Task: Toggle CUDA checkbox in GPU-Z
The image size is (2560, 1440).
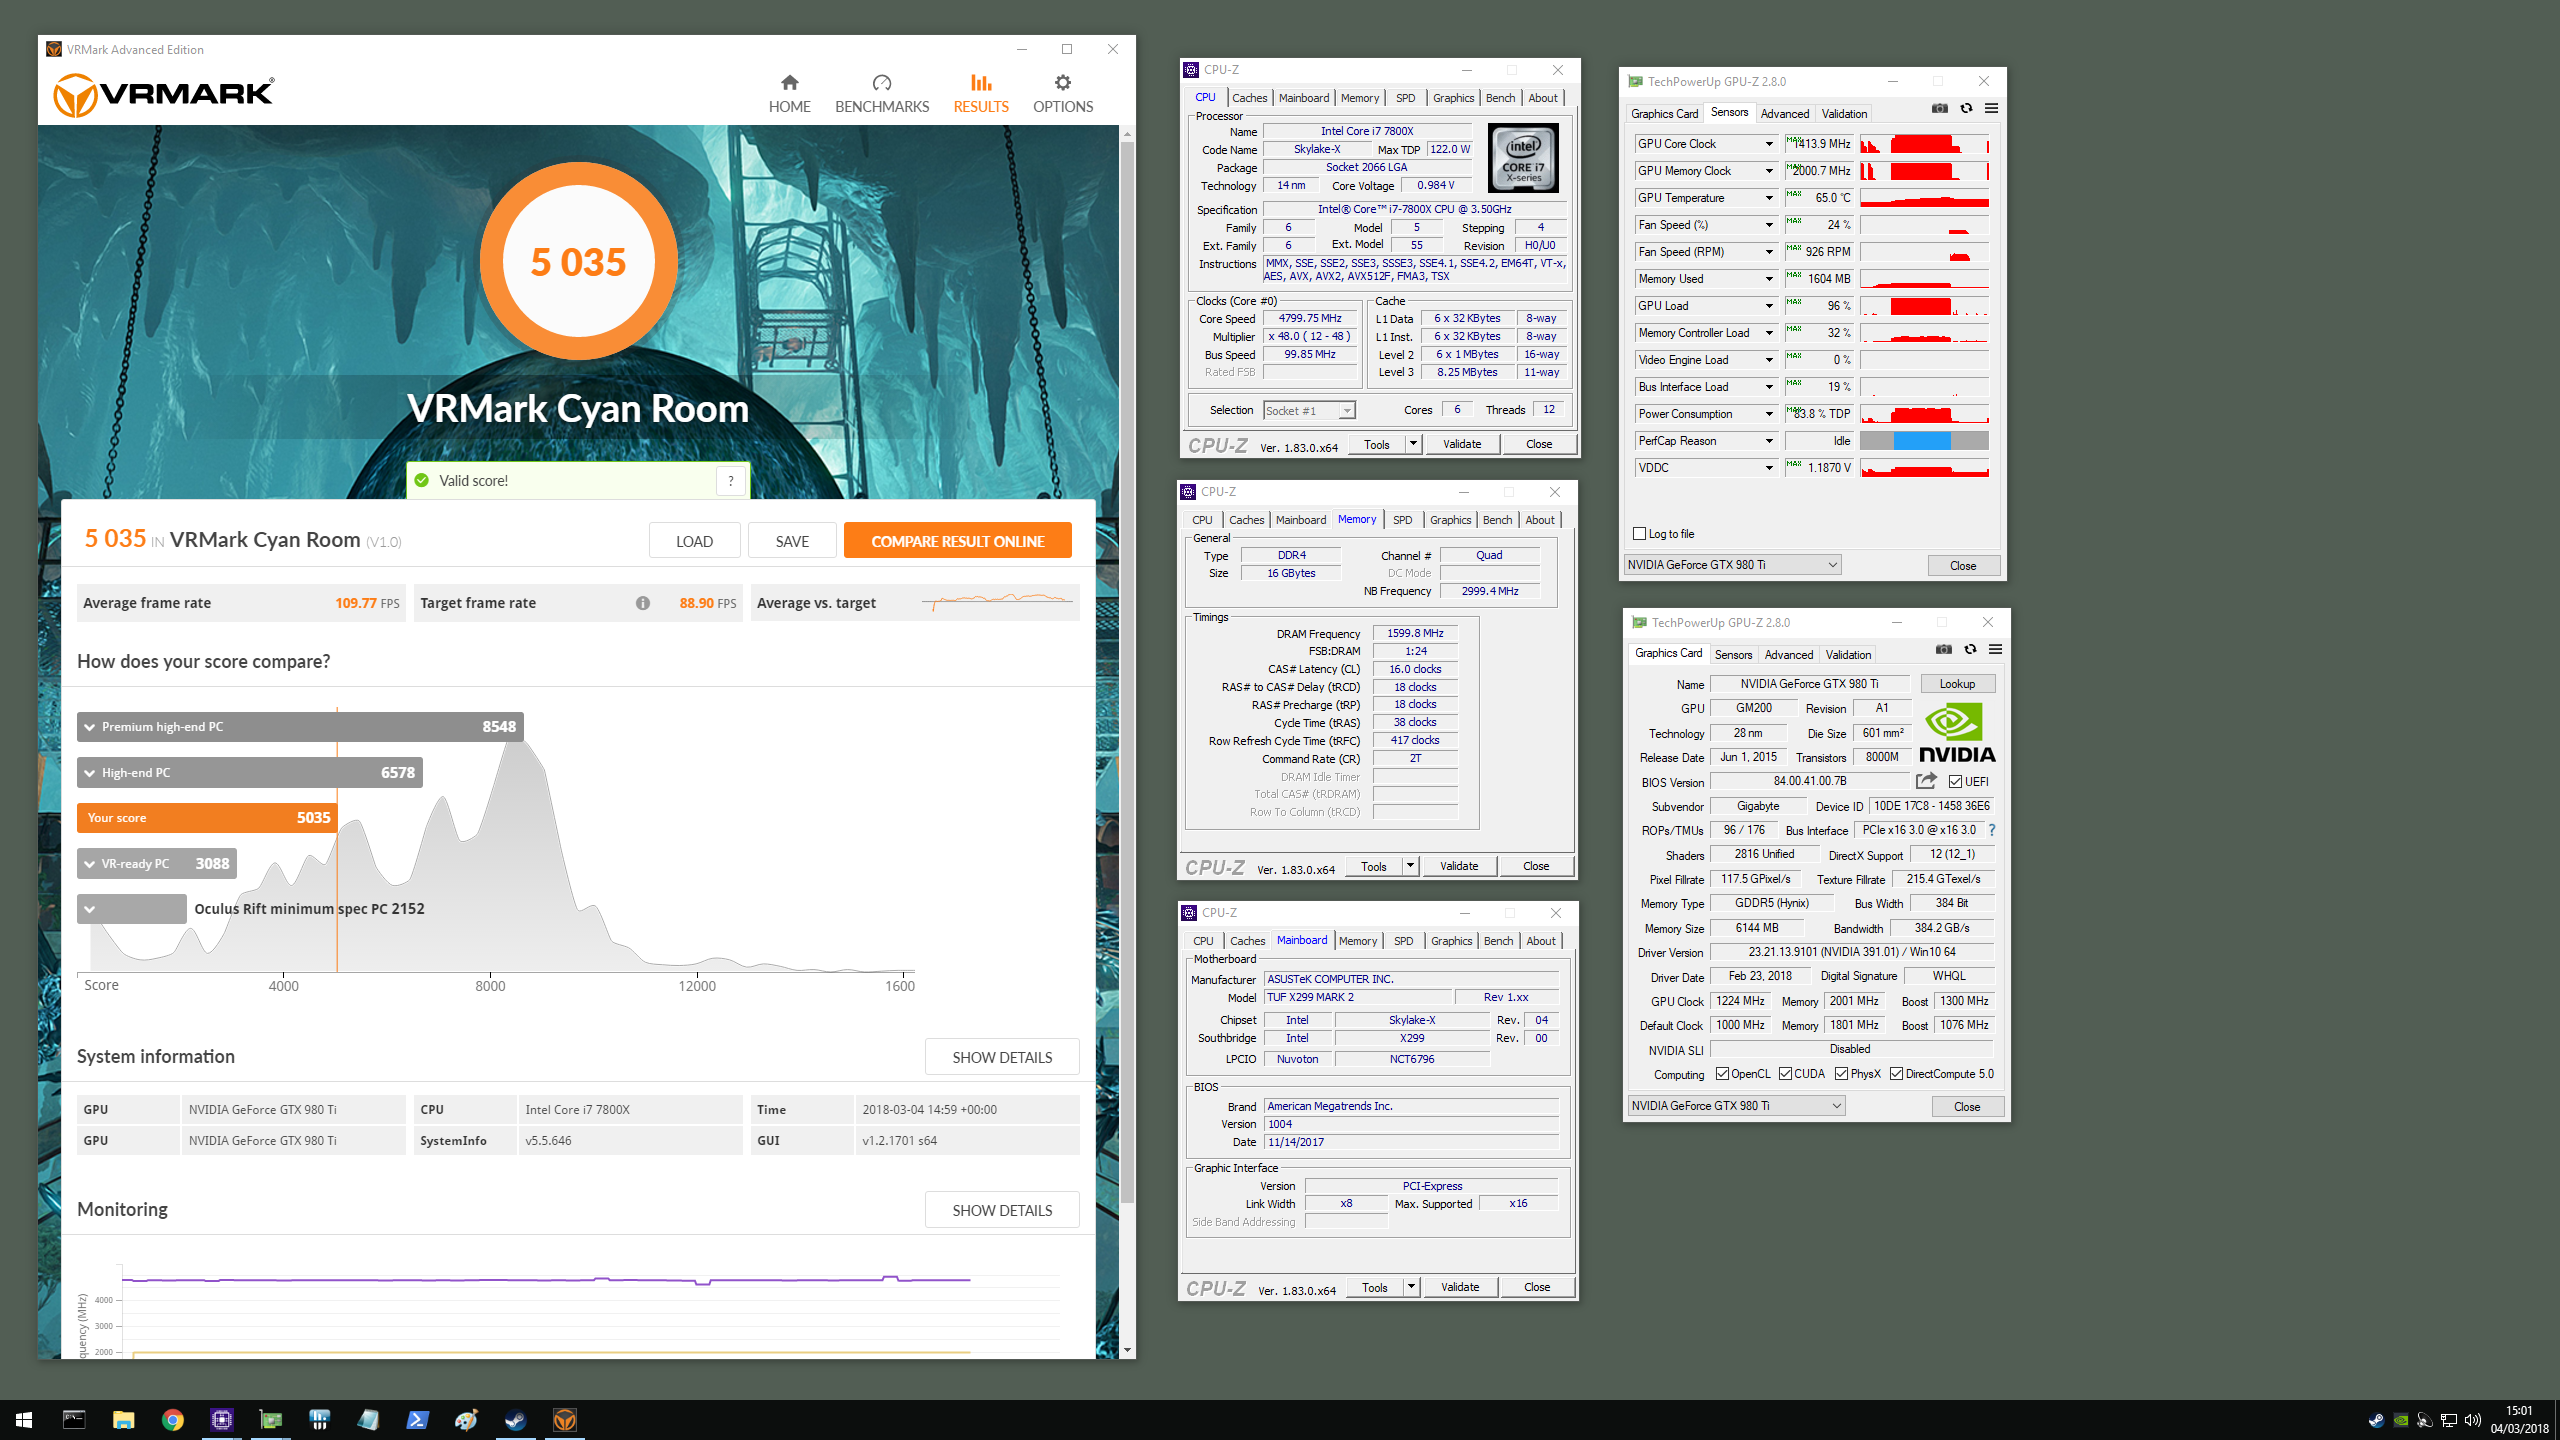Action: [1785, 1074]
